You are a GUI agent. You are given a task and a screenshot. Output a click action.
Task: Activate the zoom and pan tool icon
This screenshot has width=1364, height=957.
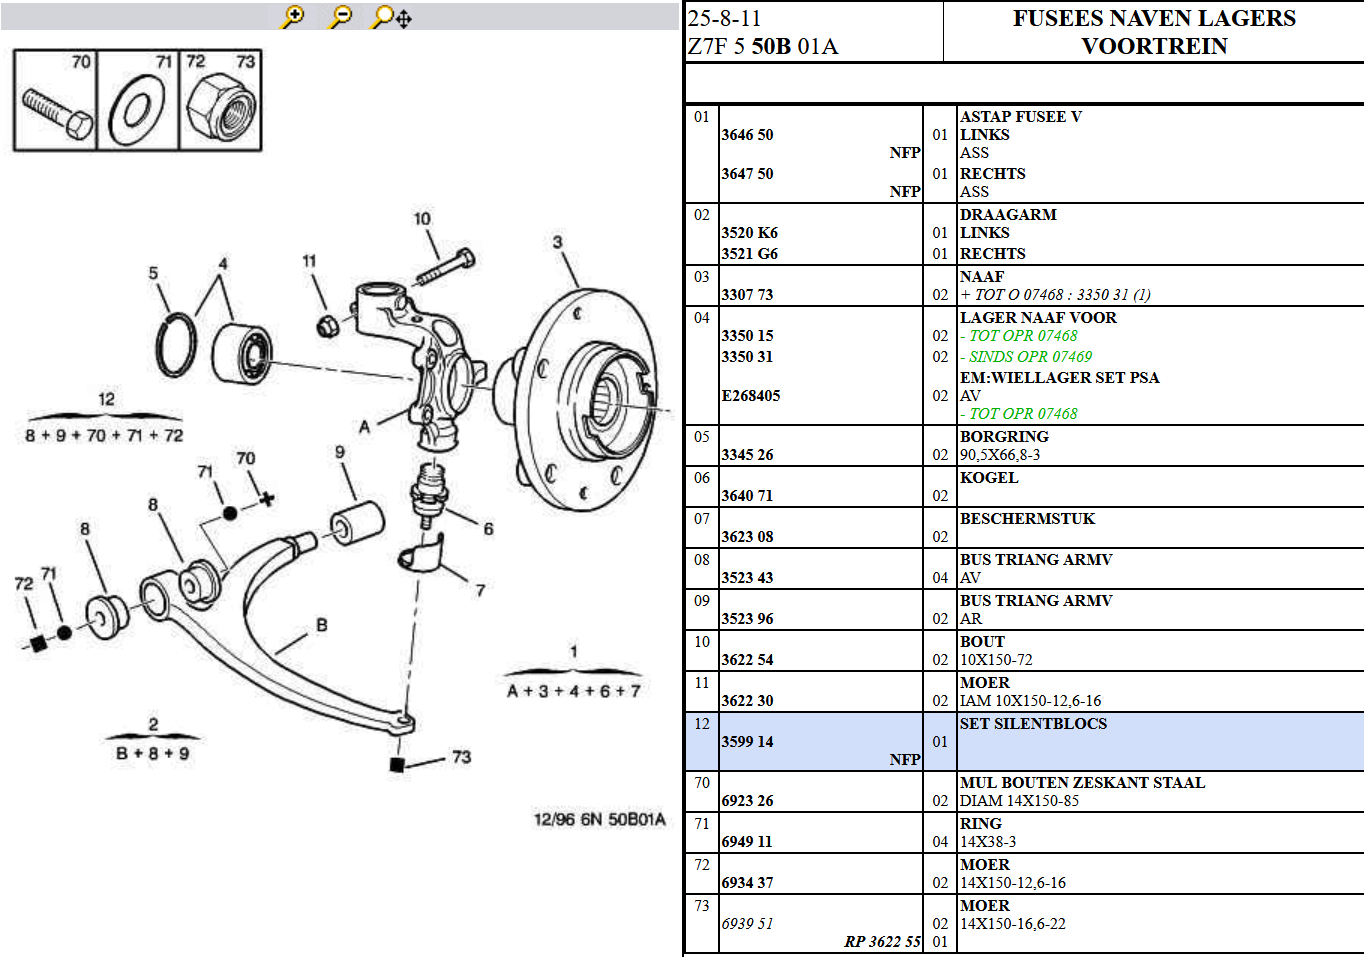point(391,17)
